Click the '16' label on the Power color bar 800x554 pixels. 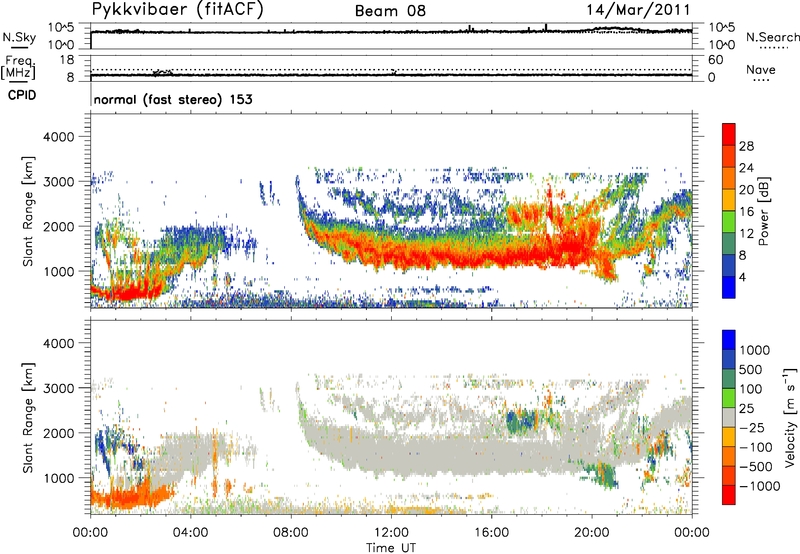pyautogui.click(x=746, y=212)
